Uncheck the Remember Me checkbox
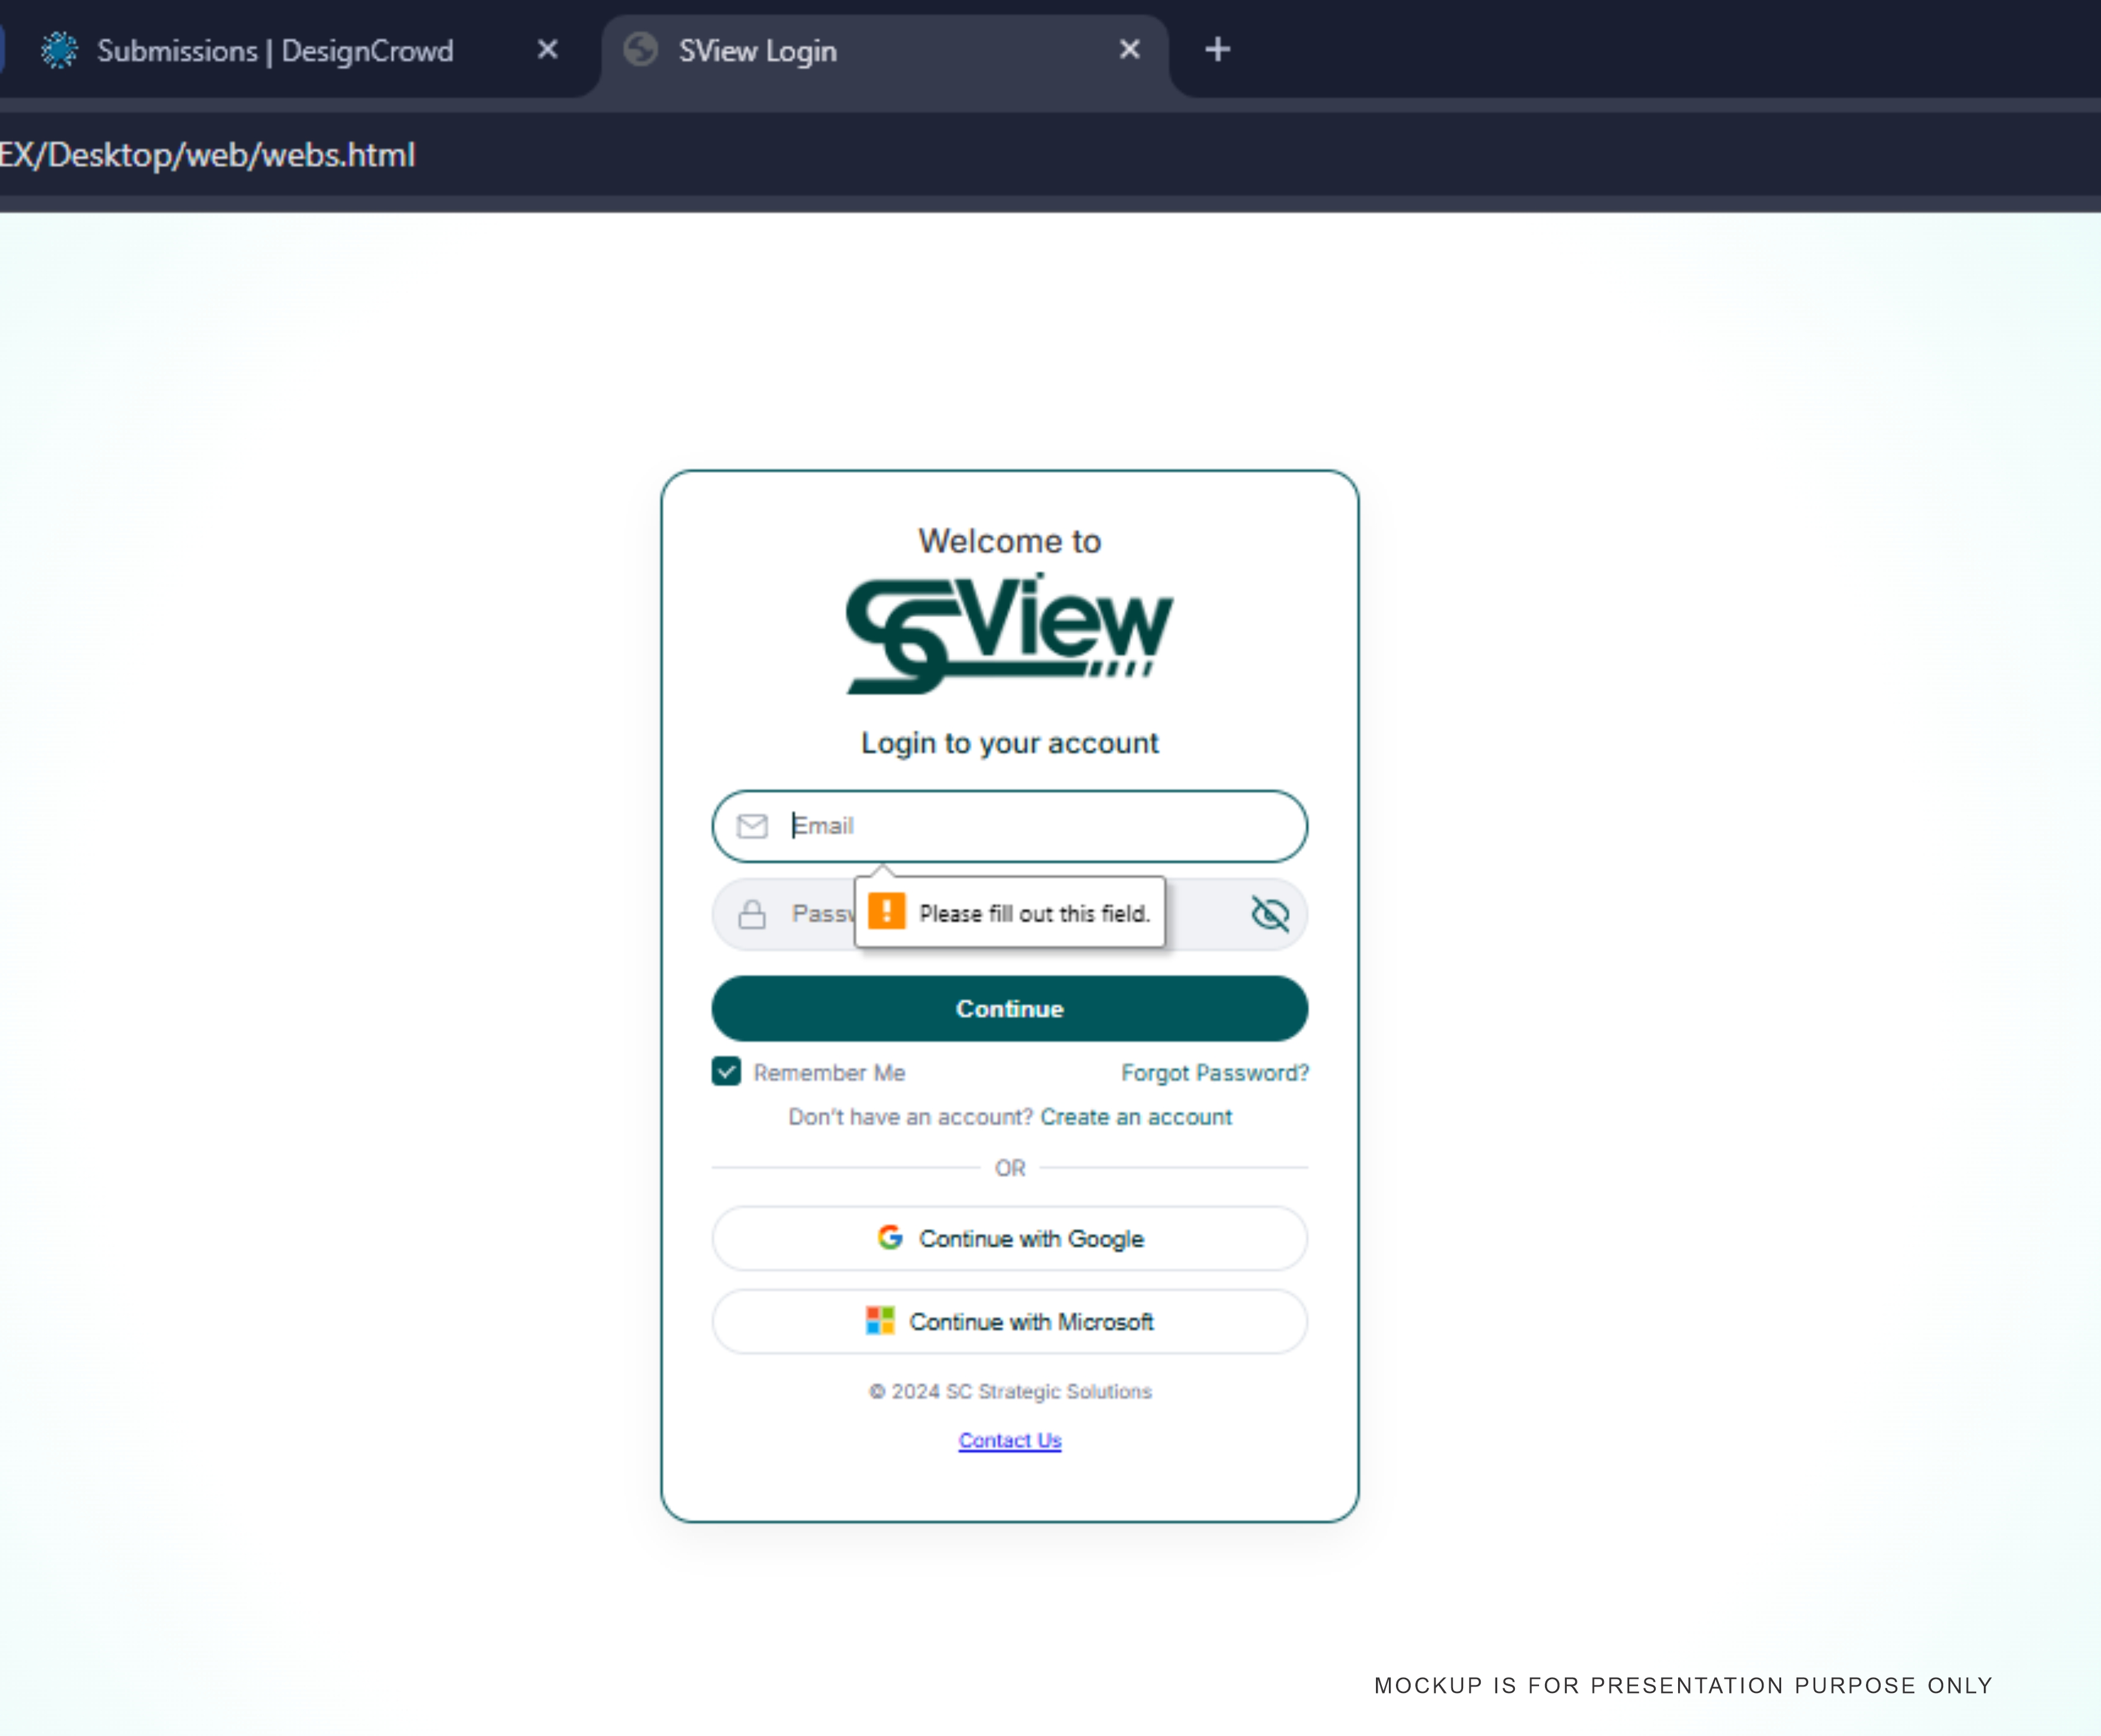This screenshot has height=1736, width=2101. coord(726,1072)
